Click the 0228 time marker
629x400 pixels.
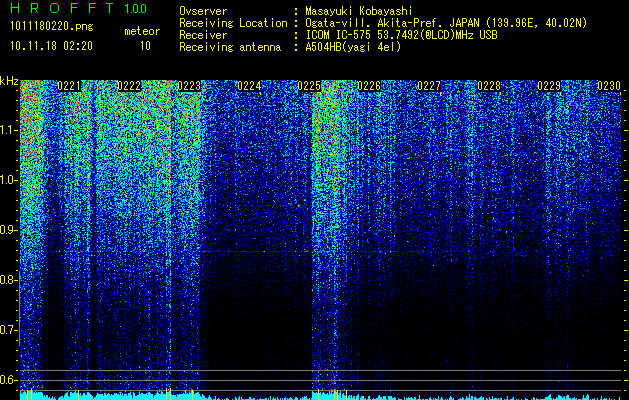(x=489, y=86)
